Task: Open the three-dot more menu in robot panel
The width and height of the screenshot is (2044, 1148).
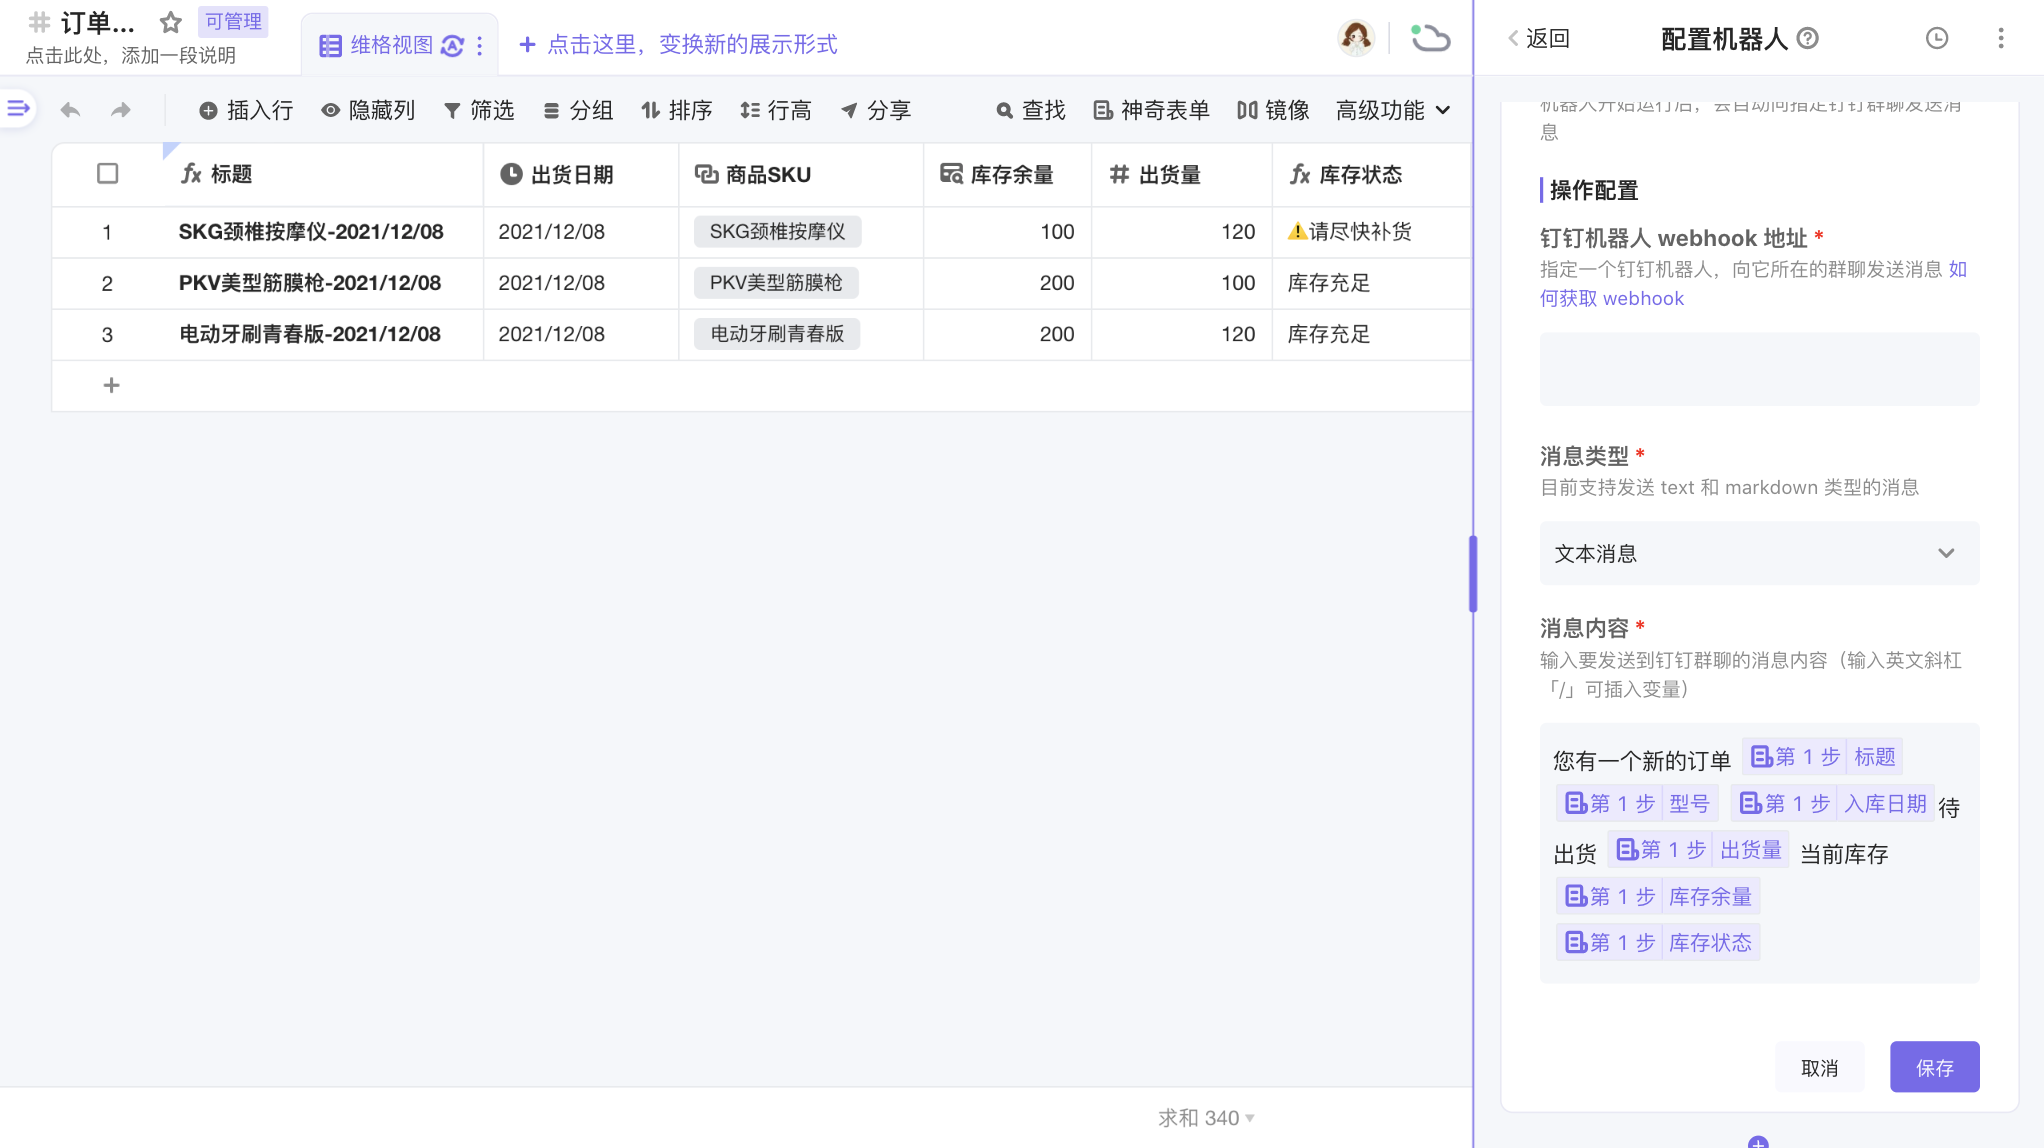Action: click(x=2000, y=38)
